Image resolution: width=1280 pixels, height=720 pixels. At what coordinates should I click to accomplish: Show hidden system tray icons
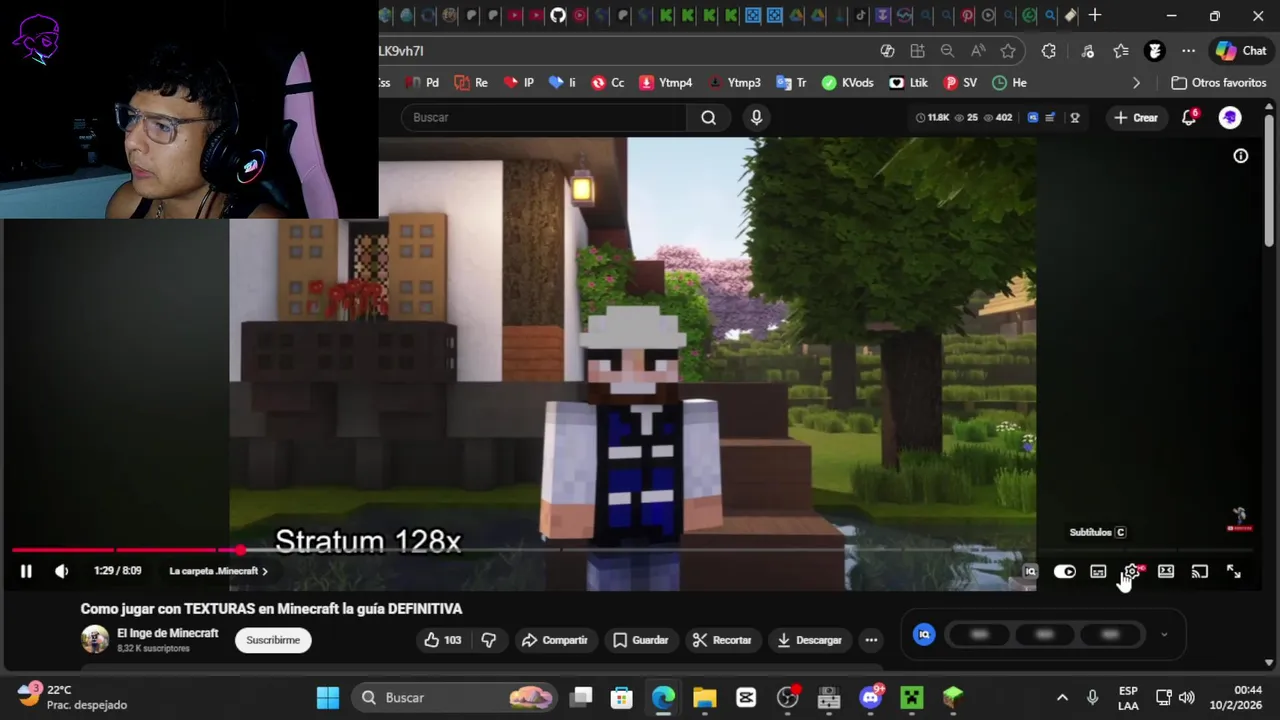tap(1062, 697)
